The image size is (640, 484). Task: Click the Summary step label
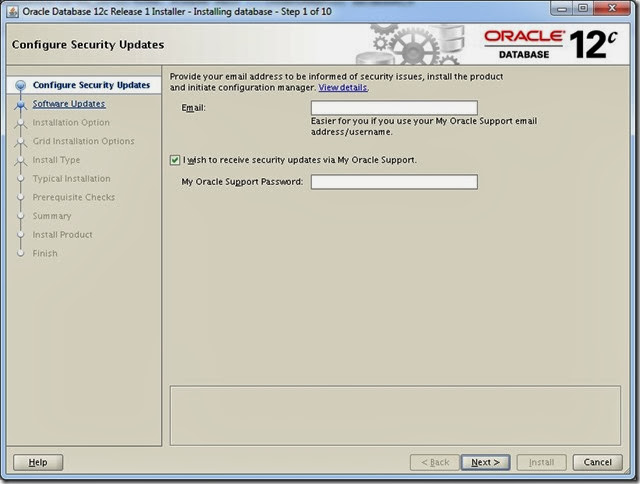click(x=52, y=216)
